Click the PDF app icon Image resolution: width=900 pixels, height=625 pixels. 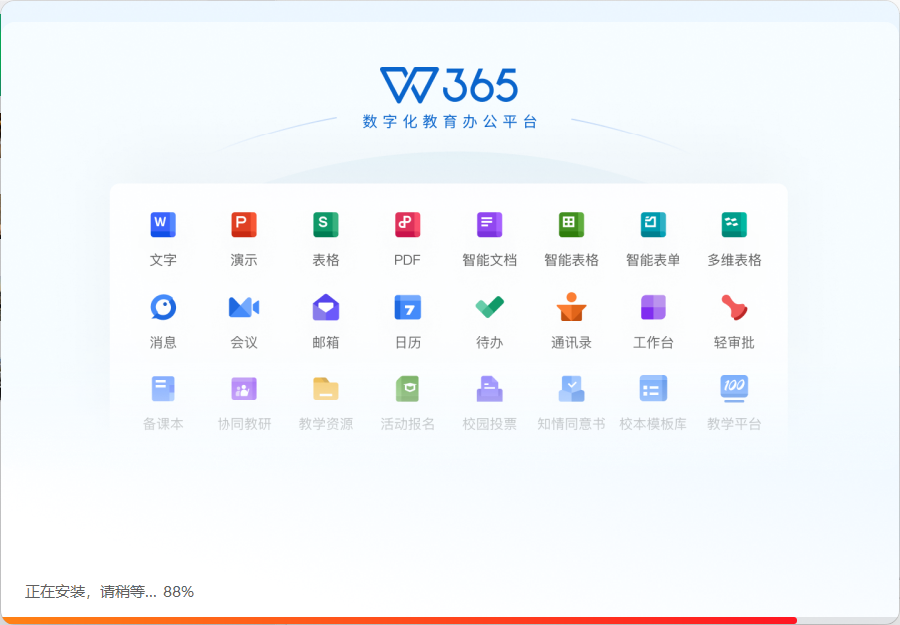[408, 224]
